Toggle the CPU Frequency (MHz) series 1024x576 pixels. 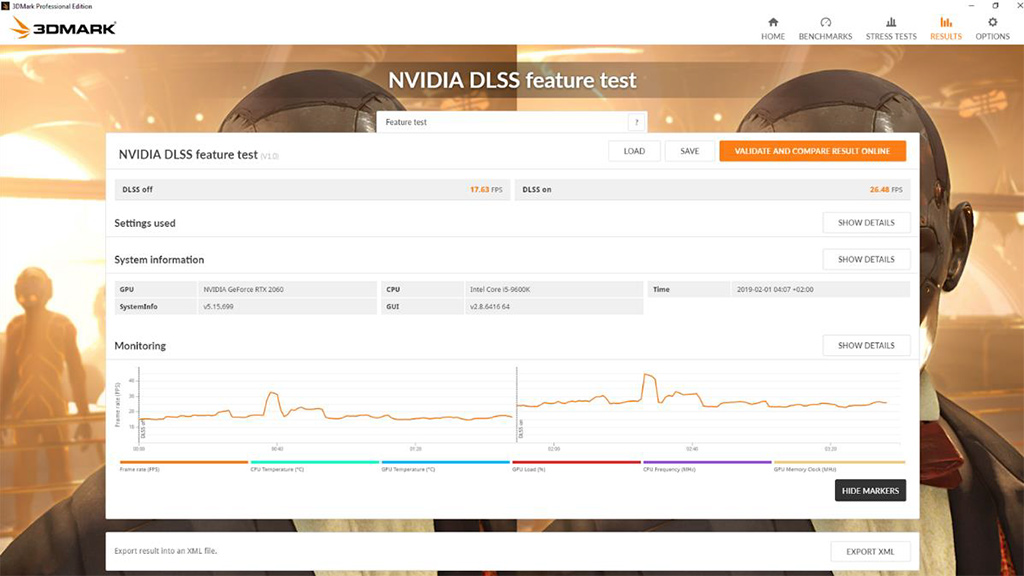[x=707, y=466]
